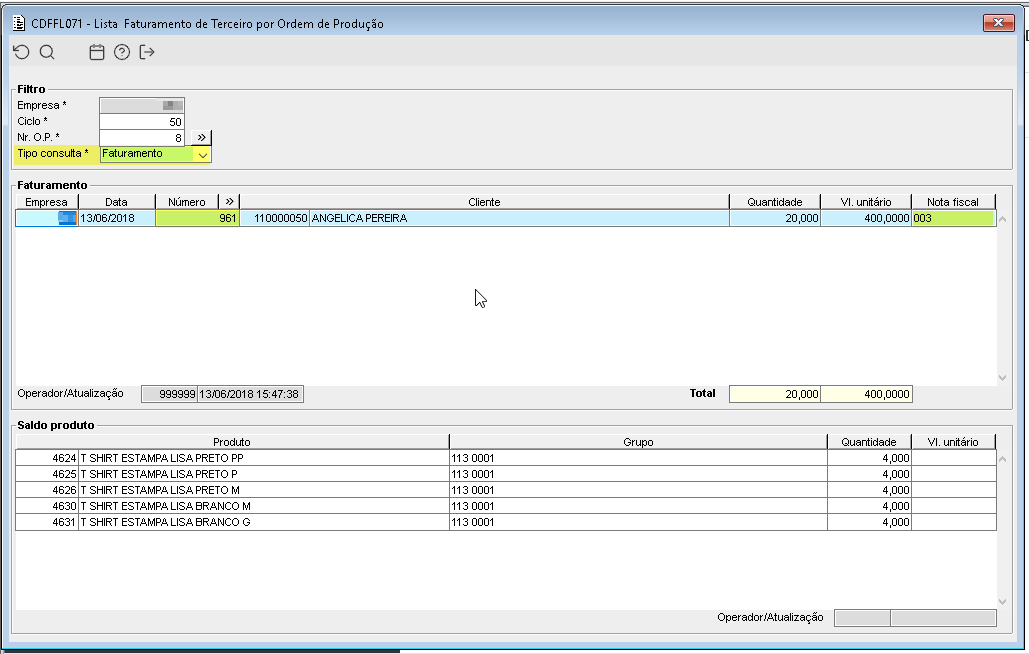The image size is (1029, 654).
Task: Click Faturamento quantity cell 20,000
Action: (775, 218)
